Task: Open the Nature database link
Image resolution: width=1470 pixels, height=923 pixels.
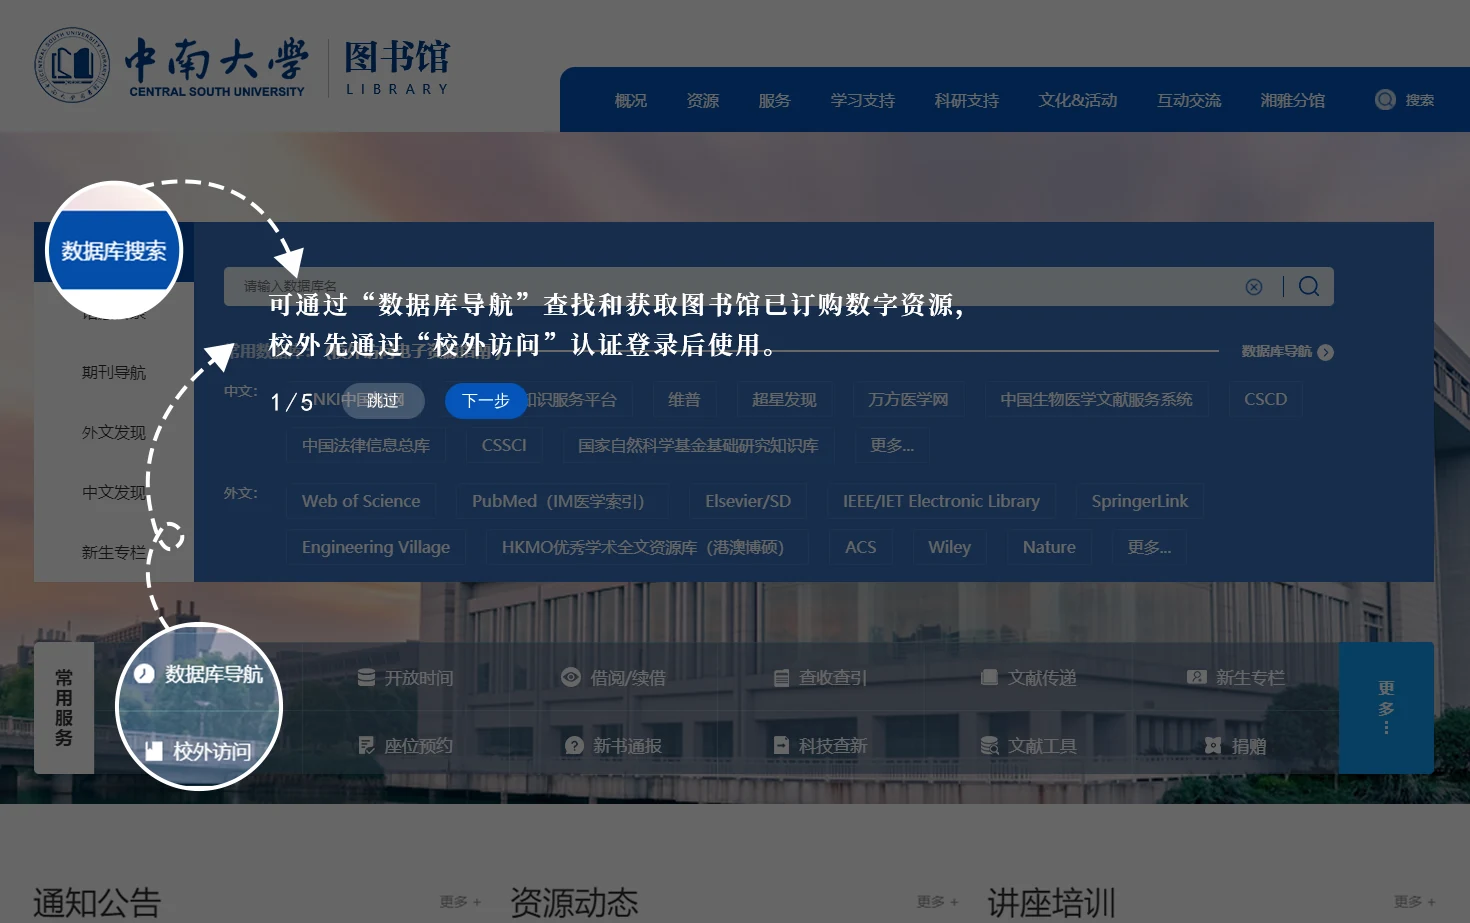Action: pyautogui.click(x=1049, y=547)
